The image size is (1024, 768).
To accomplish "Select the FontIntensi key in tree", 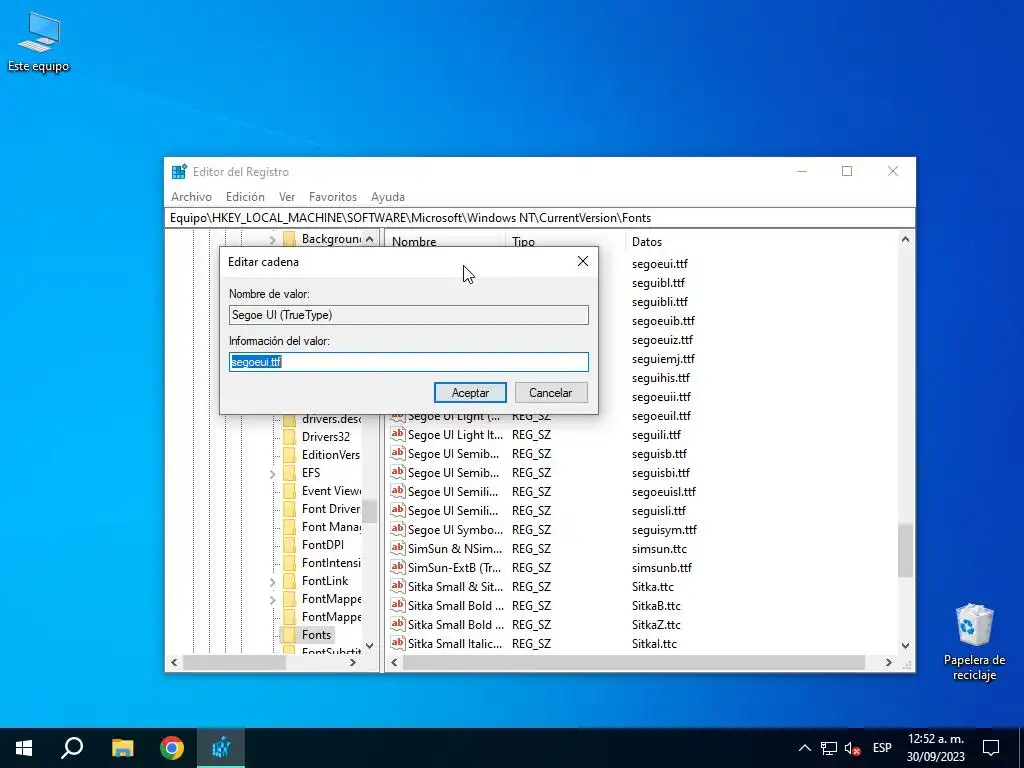I will click(x=331, y=562).
